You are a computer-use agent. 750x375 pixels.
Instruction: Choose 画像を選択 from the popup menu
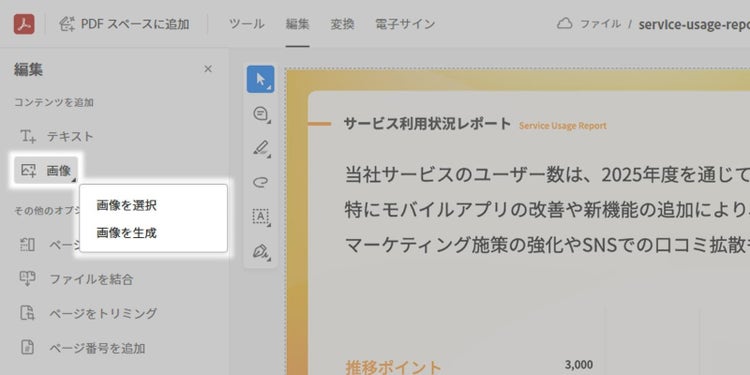tap(126, 206)
